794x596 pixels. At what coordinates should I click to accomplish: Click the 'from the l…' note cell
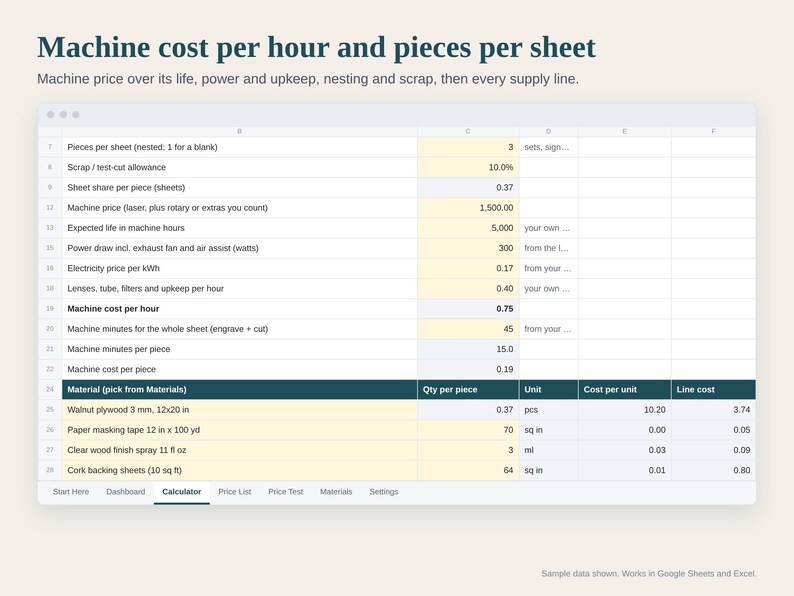[548, 248]
